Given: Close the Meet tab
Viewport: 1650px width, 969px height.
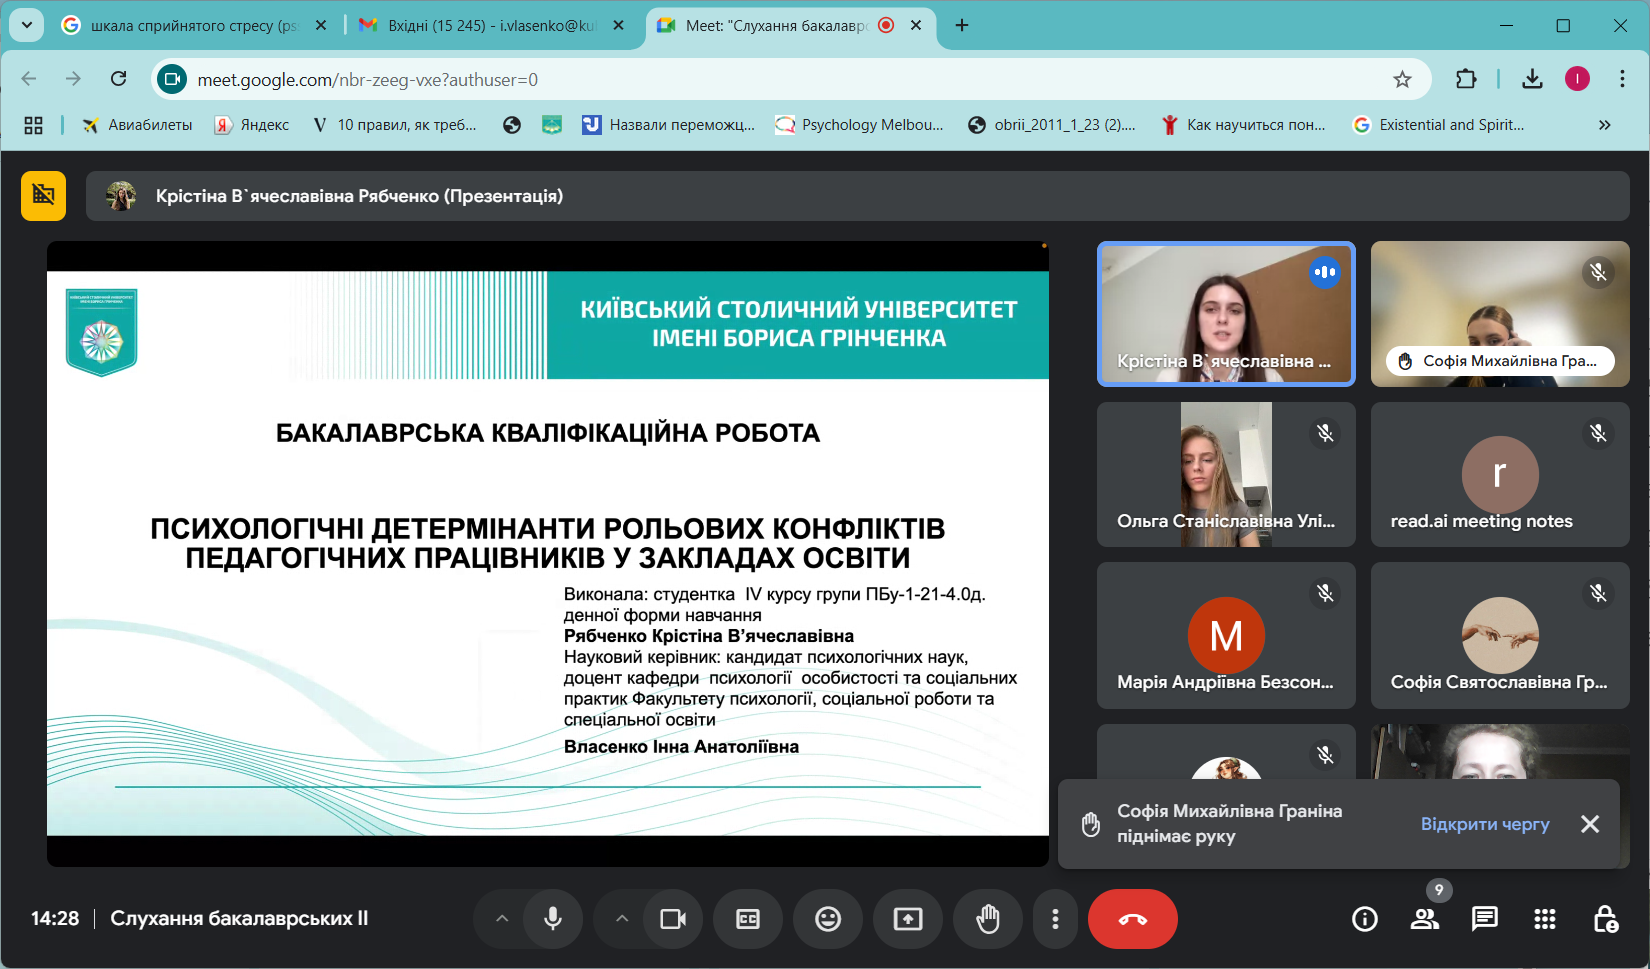Looking at the screenshot, I should click(x=916, y=25).
